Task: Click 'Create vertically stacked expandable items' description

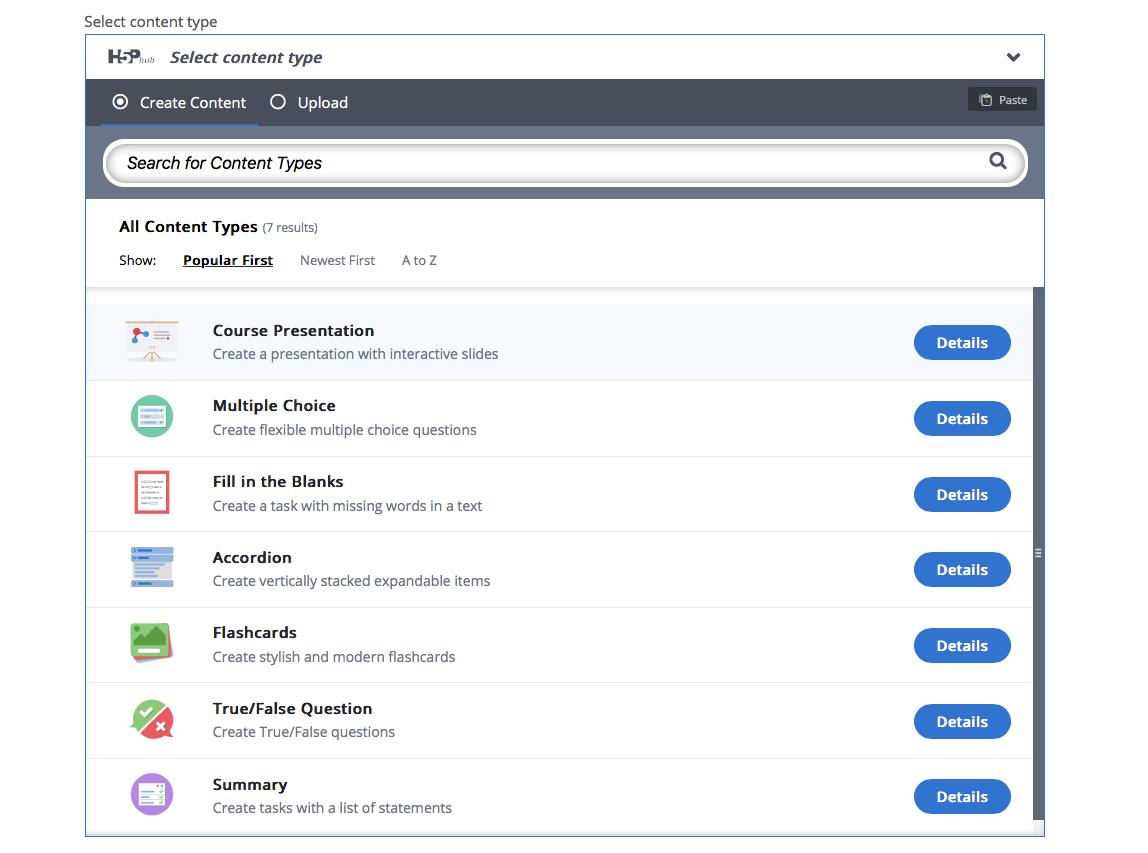Action: [351, 581]
